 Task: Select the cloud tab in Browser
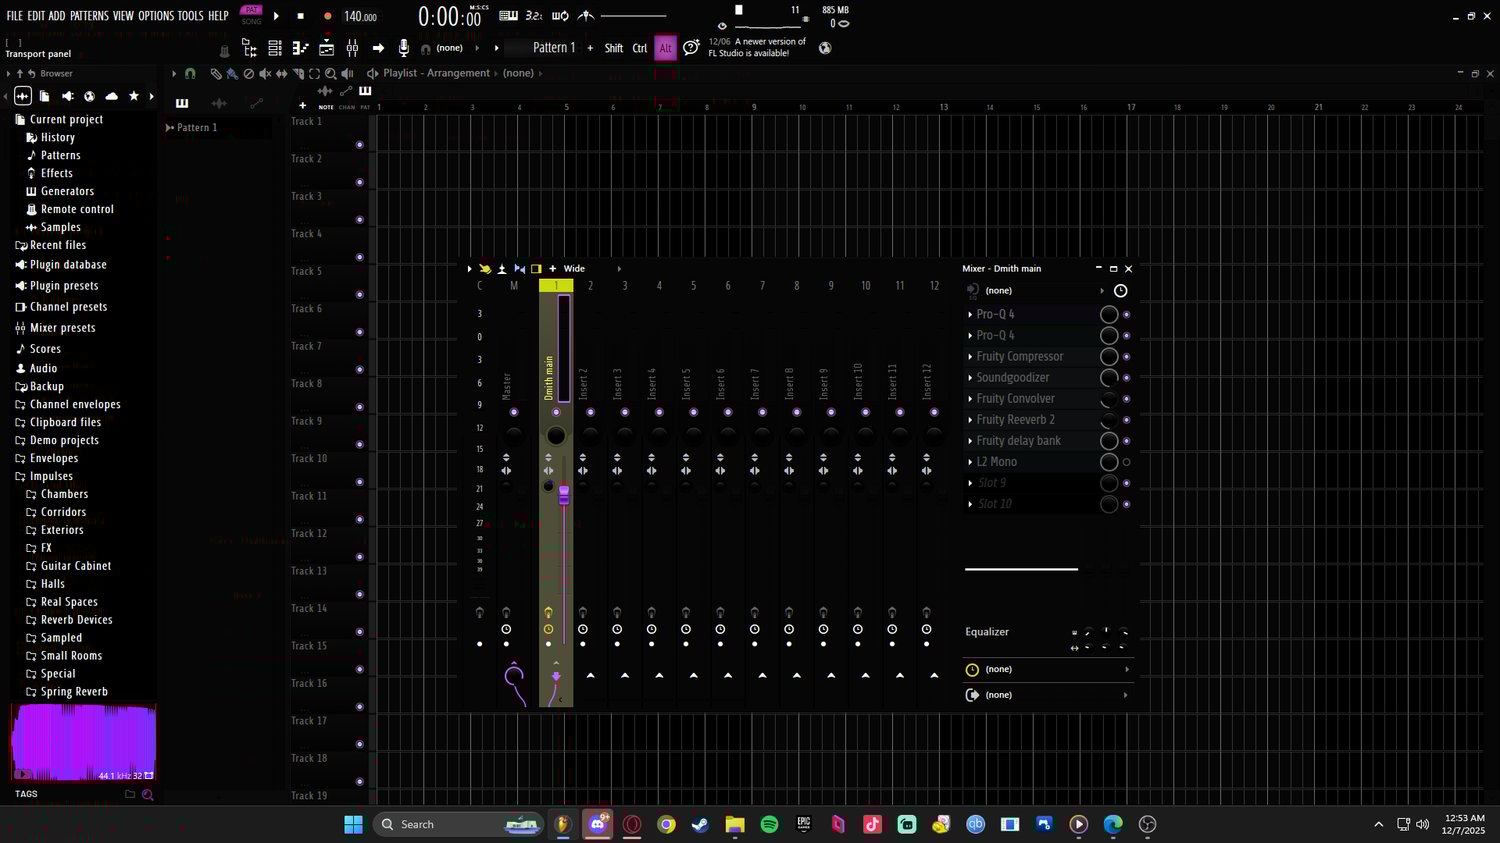(x=111, y=96)
